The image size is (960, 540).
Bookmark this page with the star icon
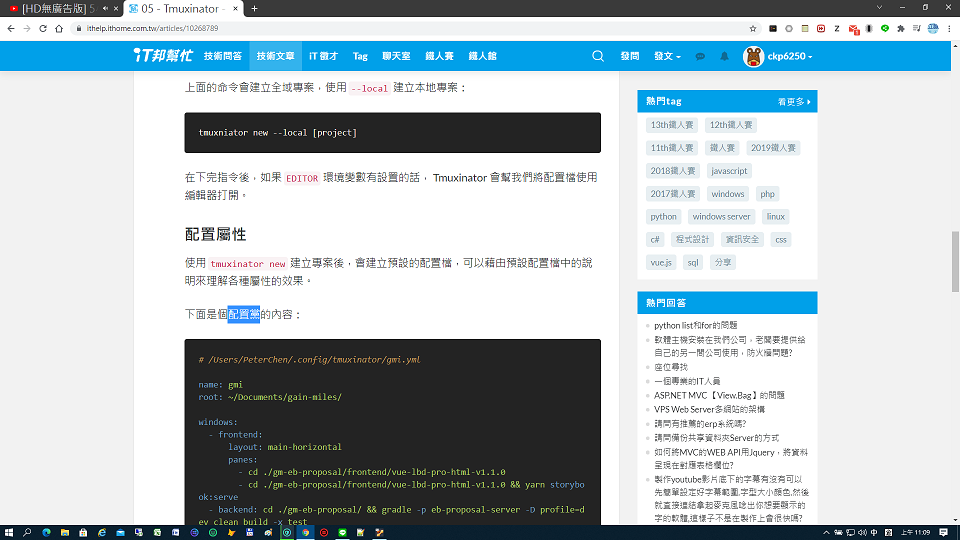752,28
